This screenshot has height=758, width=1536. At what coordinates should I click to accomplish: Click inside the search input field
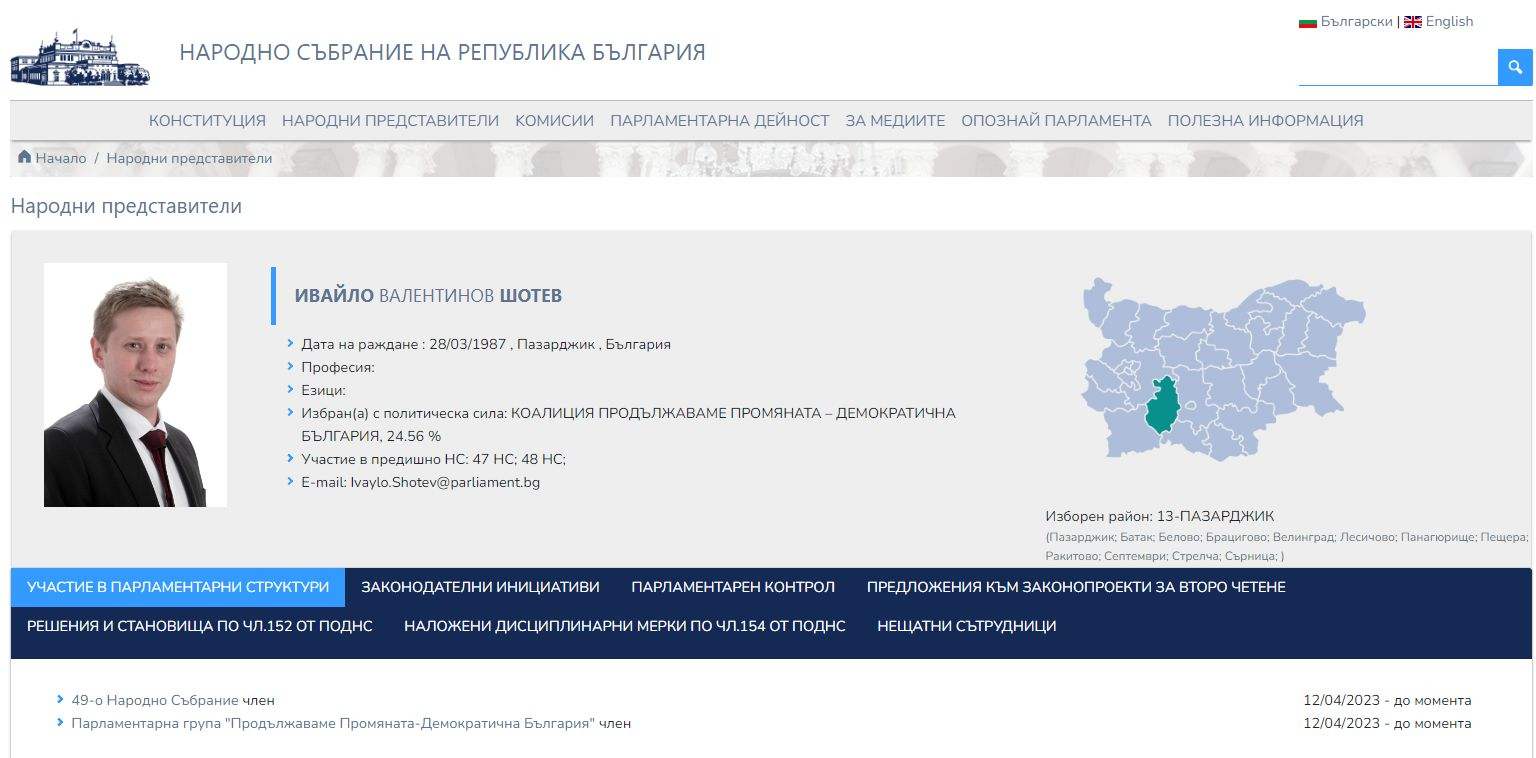point(1398,67)
